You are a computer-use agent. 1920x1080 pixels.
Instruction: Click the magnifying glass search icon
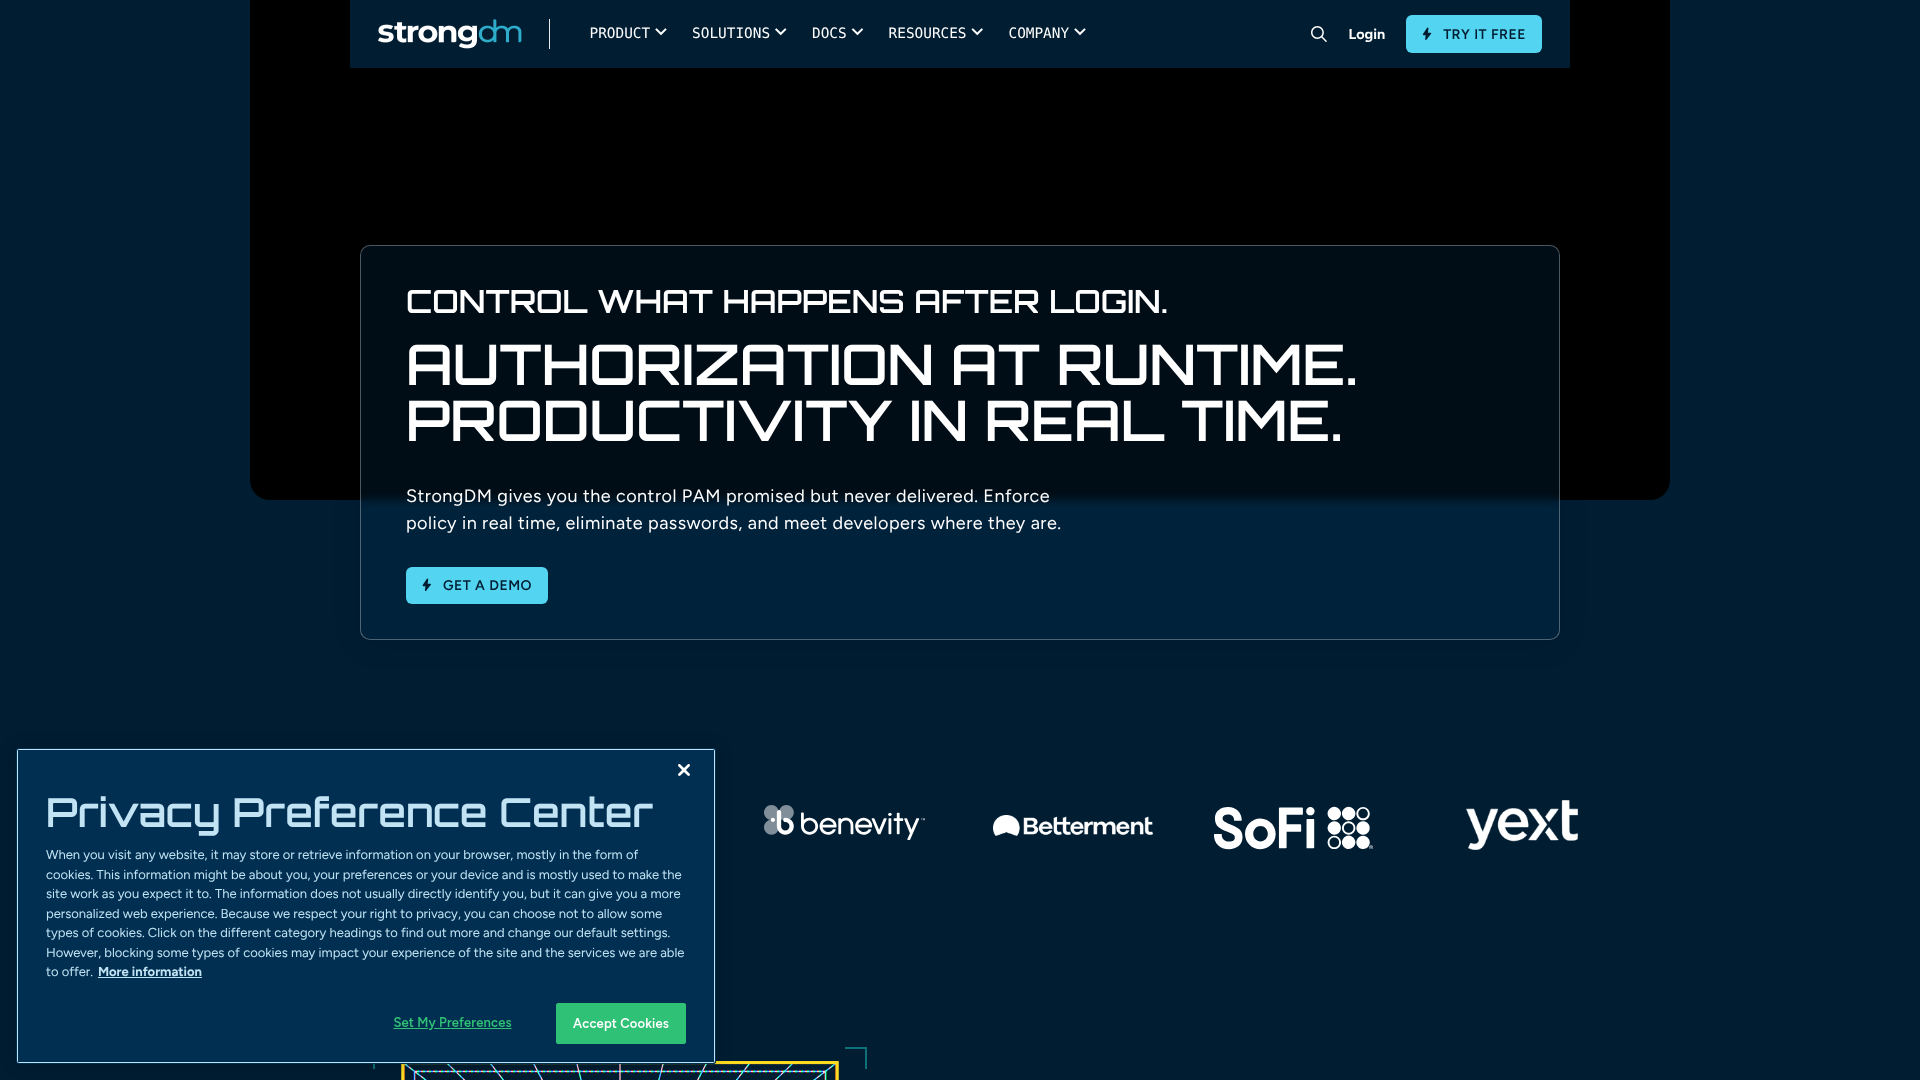(1318, 33)
